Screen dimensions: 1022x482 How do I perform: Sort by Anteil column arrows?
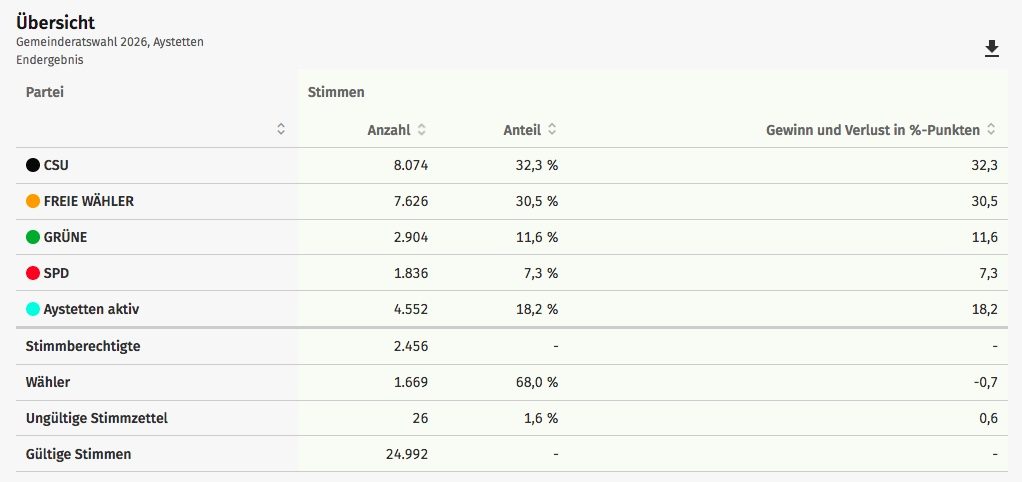pos(552,130)
